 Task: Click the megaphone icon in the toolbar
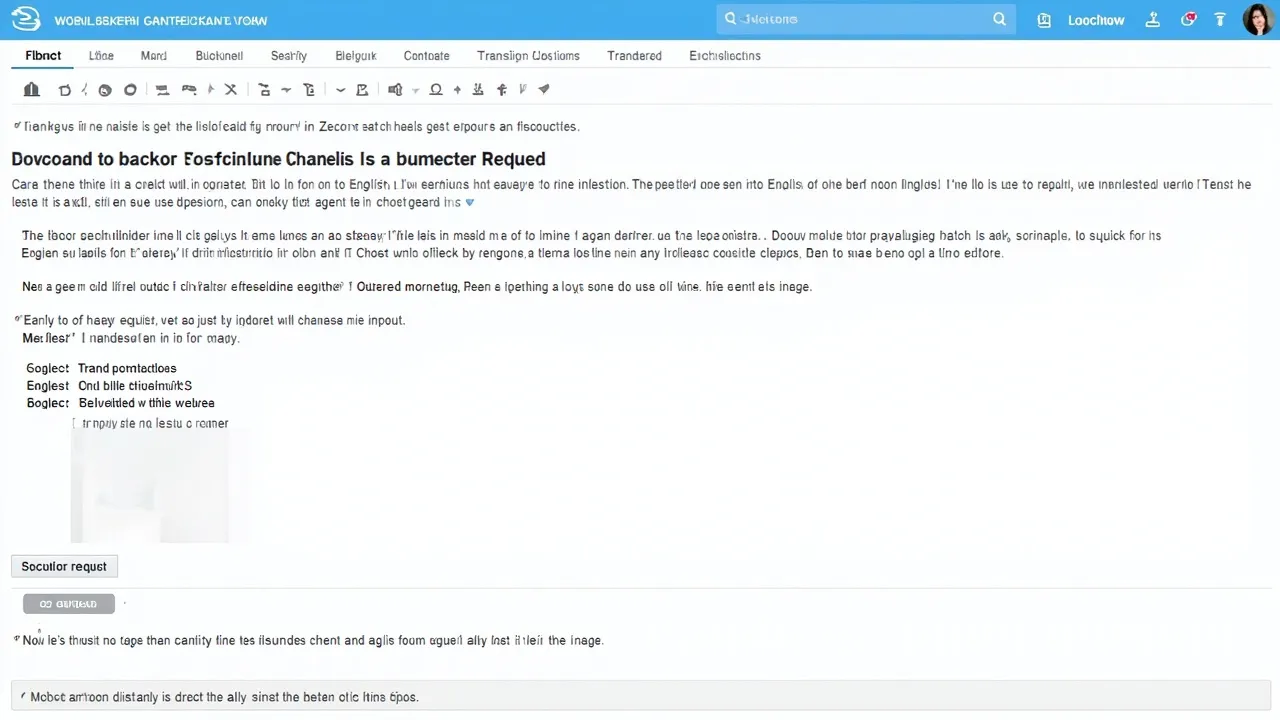point(394,90)
